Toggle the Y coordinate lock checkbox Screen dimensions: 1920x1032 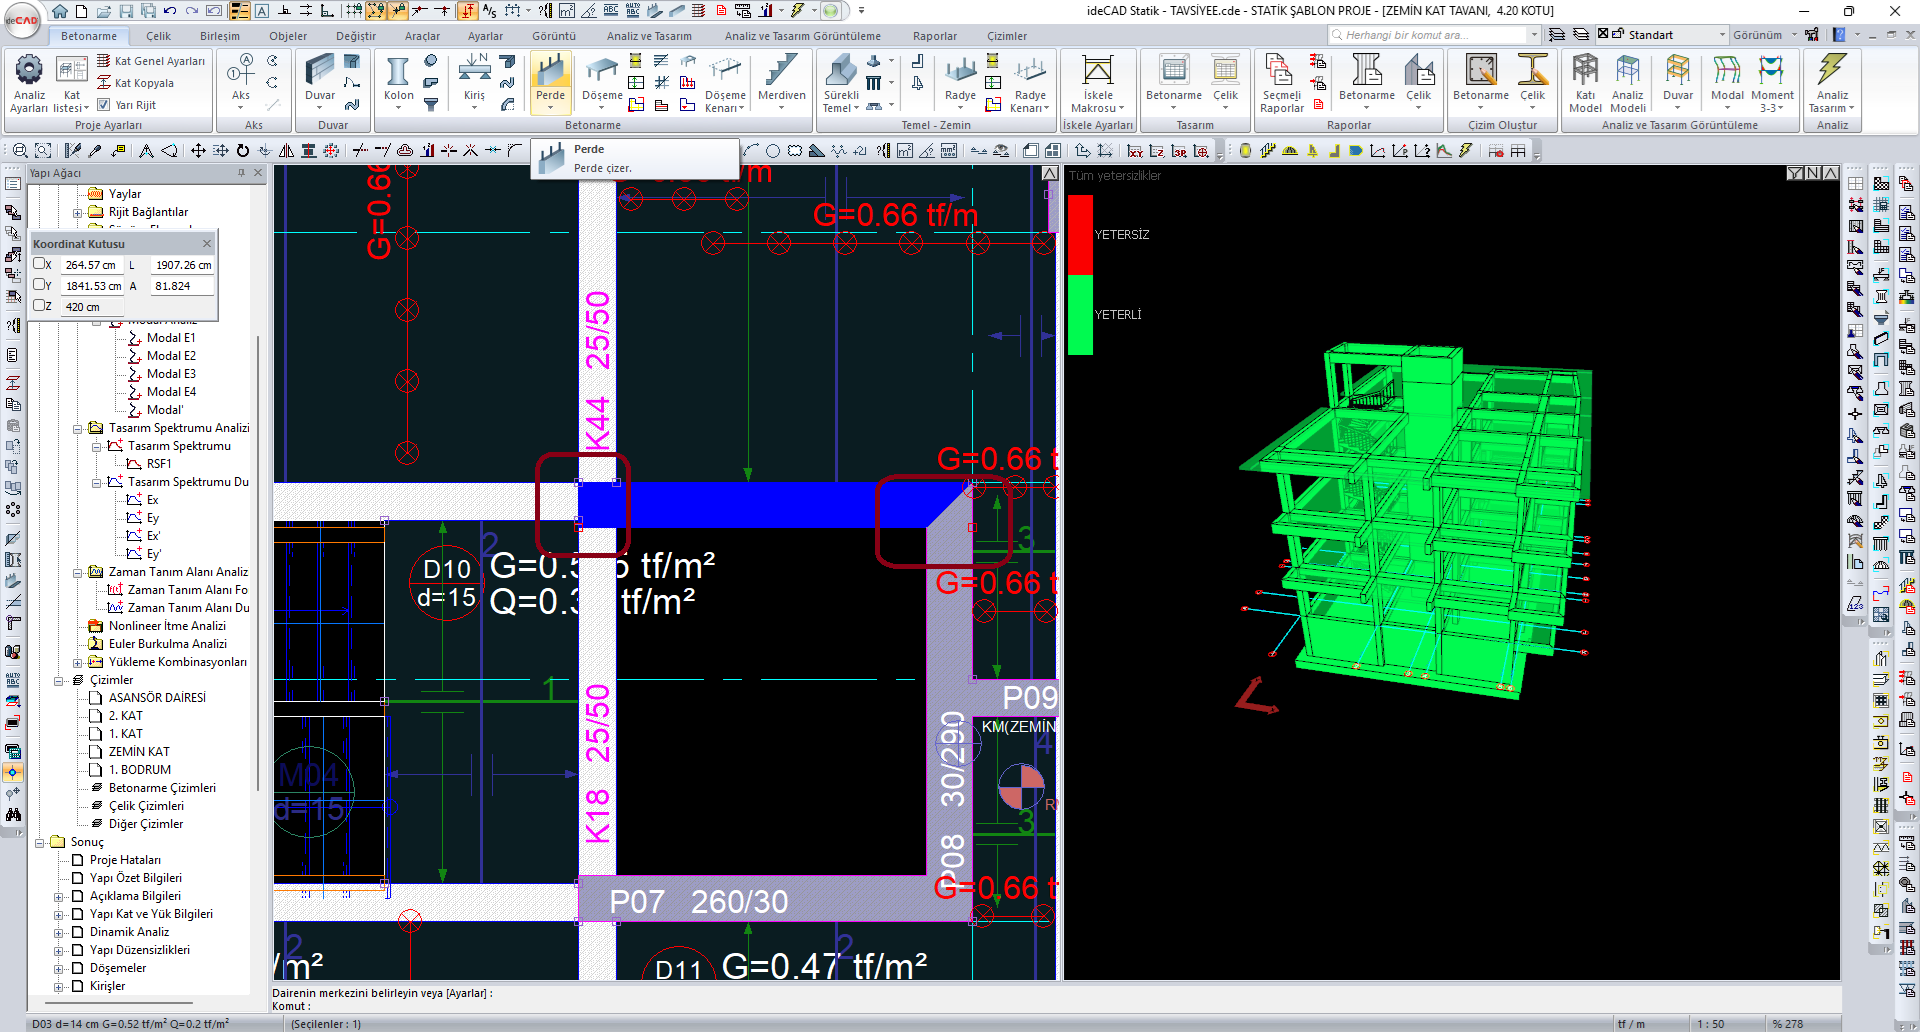point(39,285)
